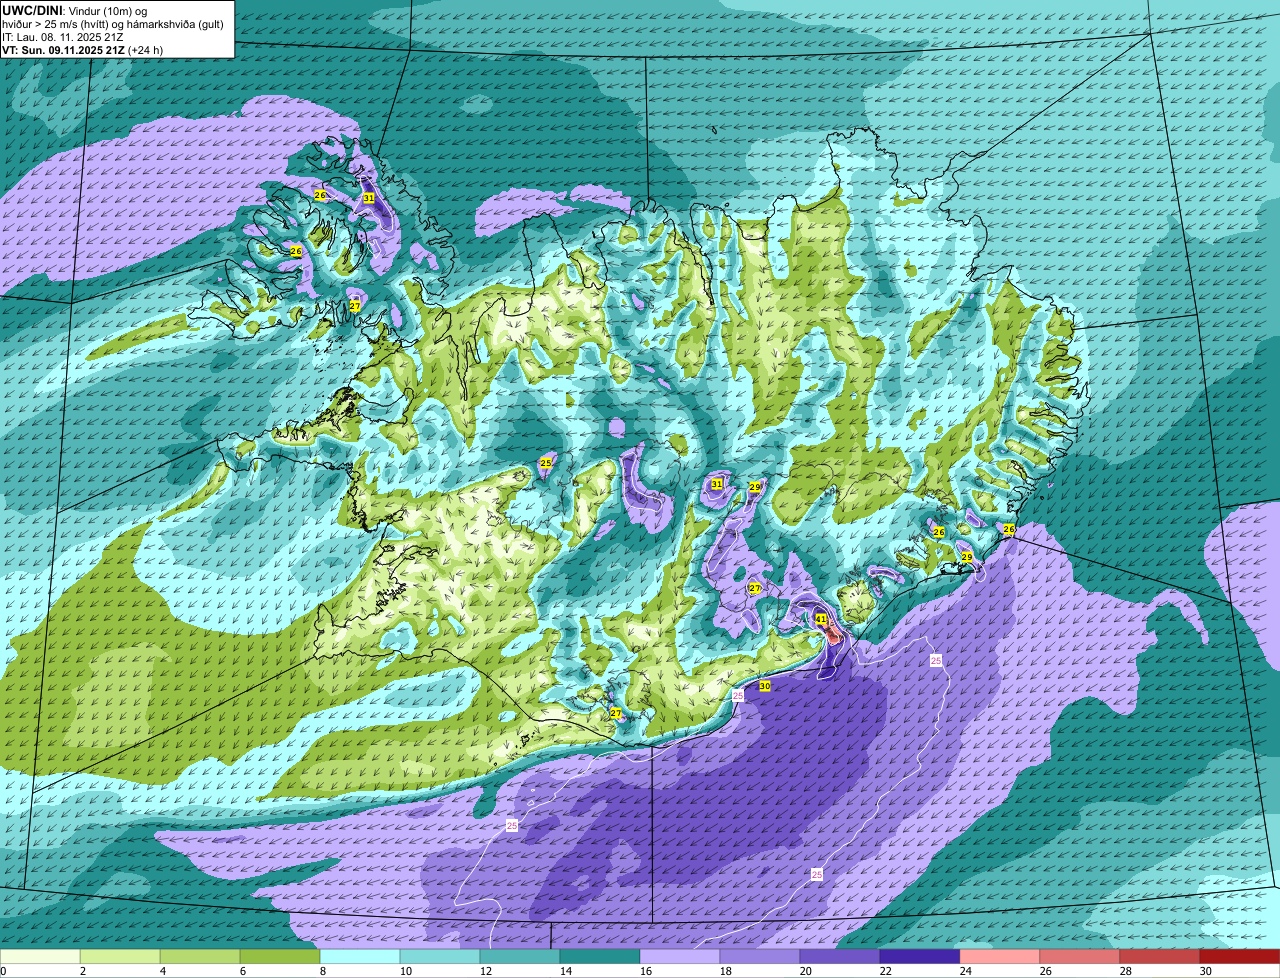Click the legend tick value 24
The image size is (1280, 978).
[965, 971]
